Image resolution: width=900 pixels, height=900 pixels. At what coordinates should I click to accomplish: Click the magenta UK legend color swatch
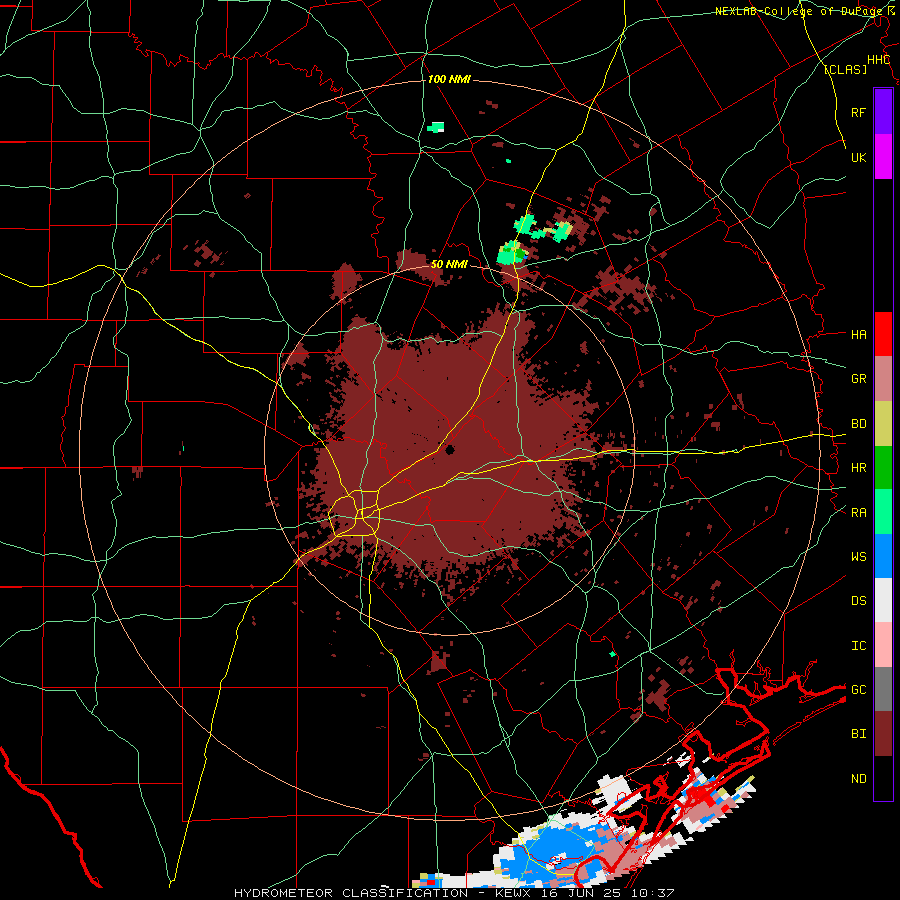coord(883,157)
